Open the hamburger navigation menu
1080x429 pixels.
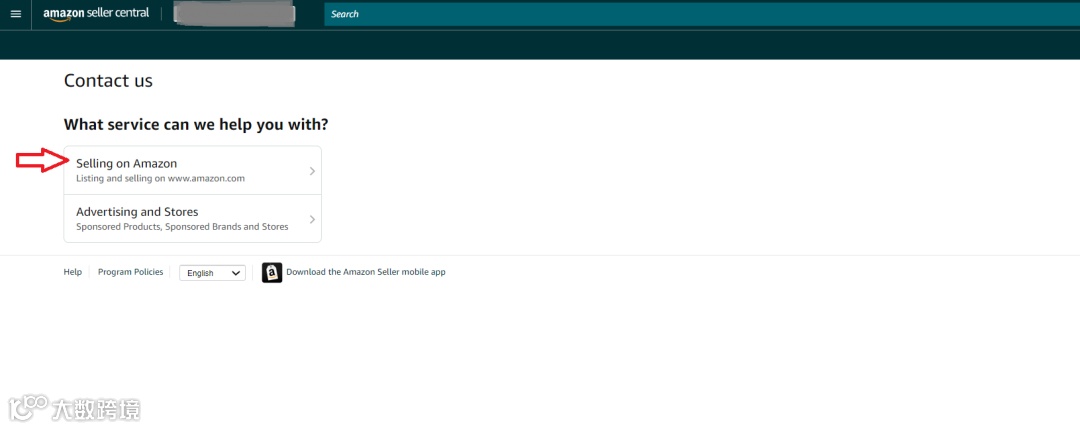16,14
